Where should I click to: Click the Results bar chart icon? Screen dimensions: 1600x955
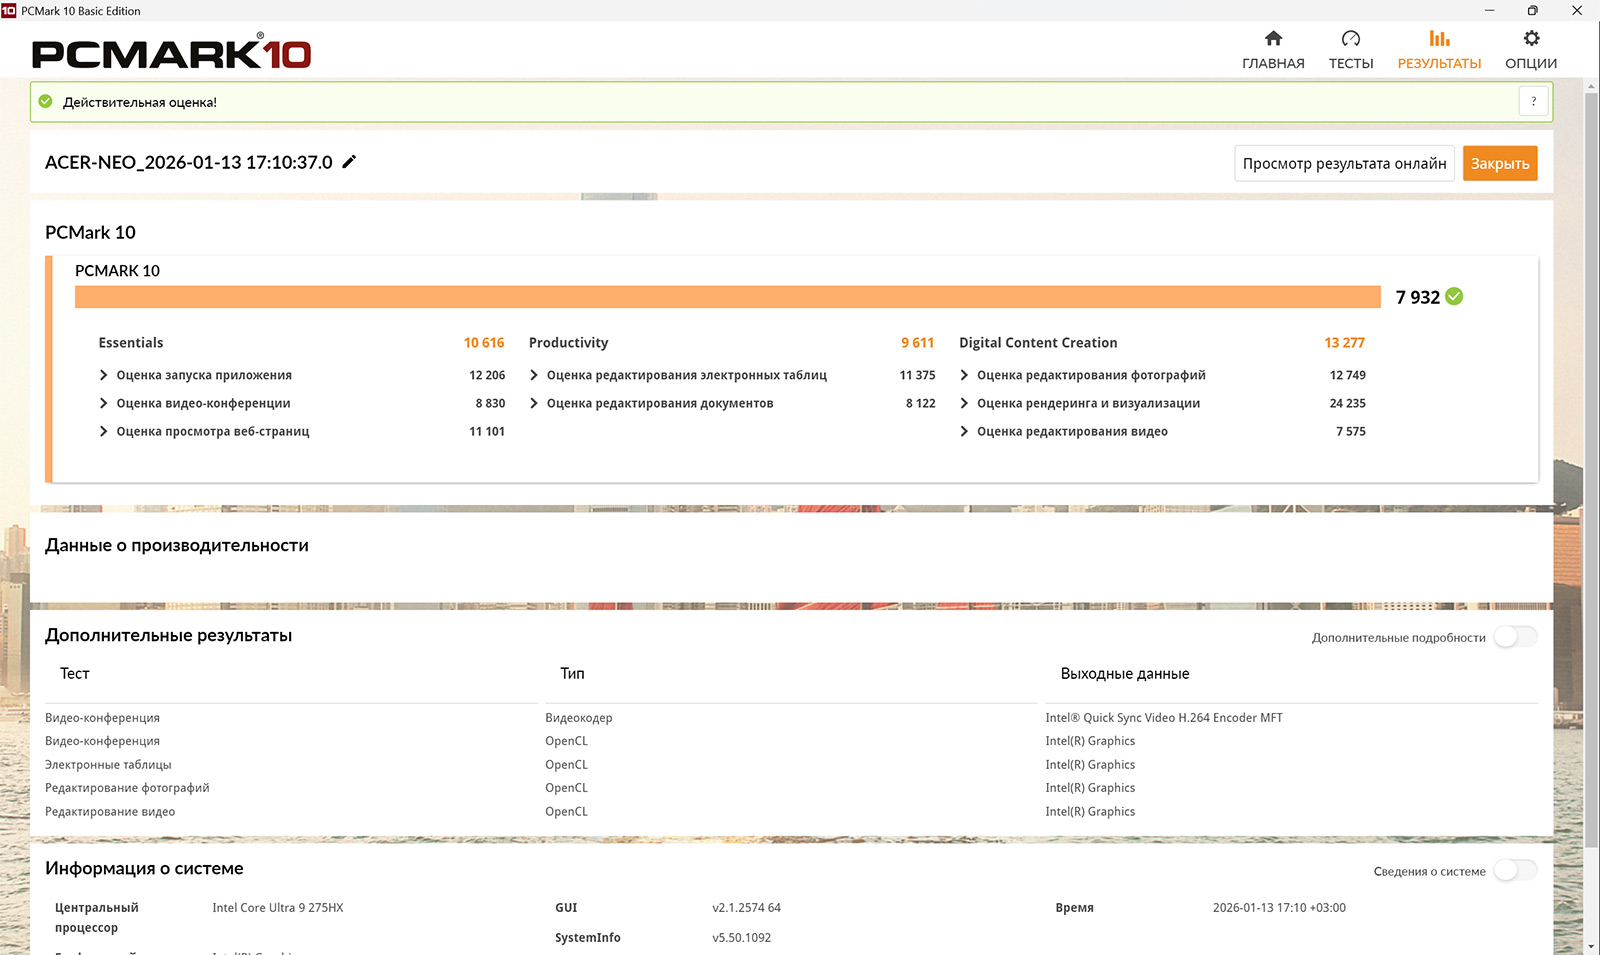point(1439,39)
